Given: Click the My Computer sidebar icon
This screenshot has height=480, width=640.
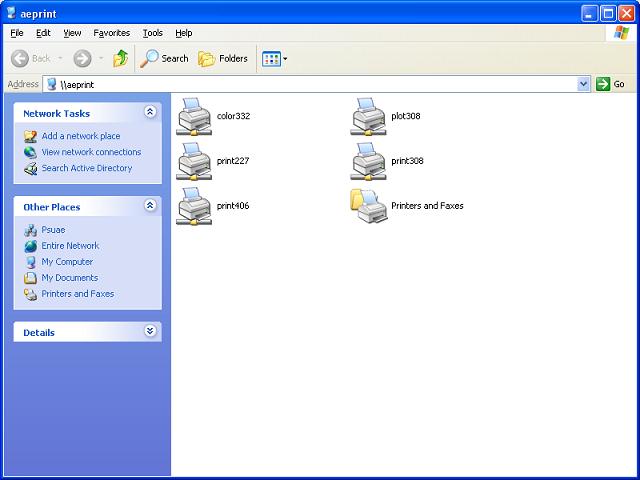Looking at the screenshot, I should 30,262.
